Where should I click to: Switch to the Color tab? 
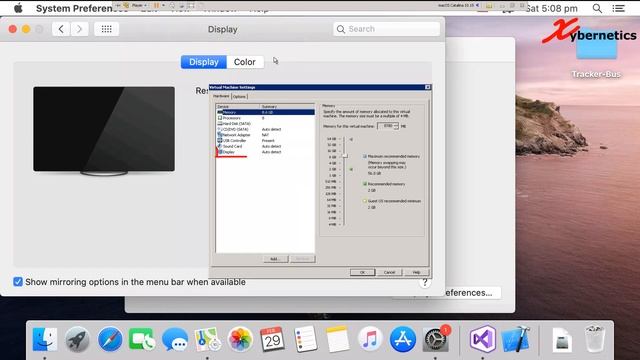click(x=245, y=62)
